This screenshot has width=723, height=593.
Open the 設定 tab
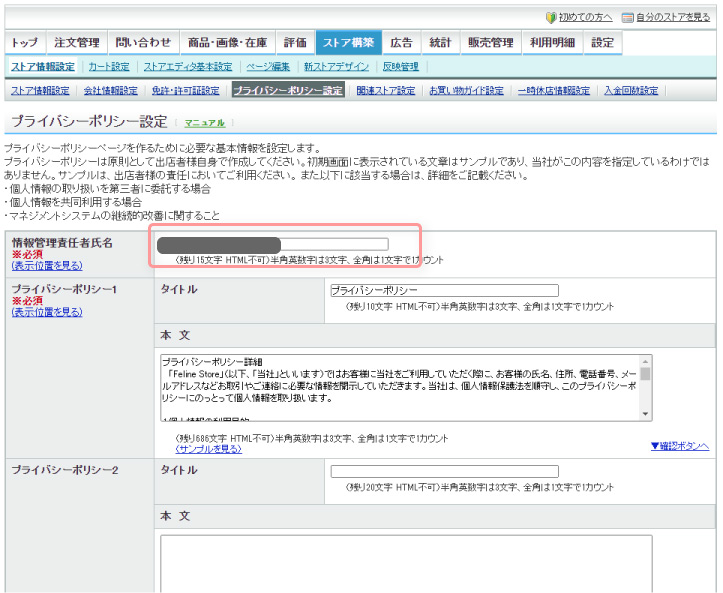tap(603, 43)
